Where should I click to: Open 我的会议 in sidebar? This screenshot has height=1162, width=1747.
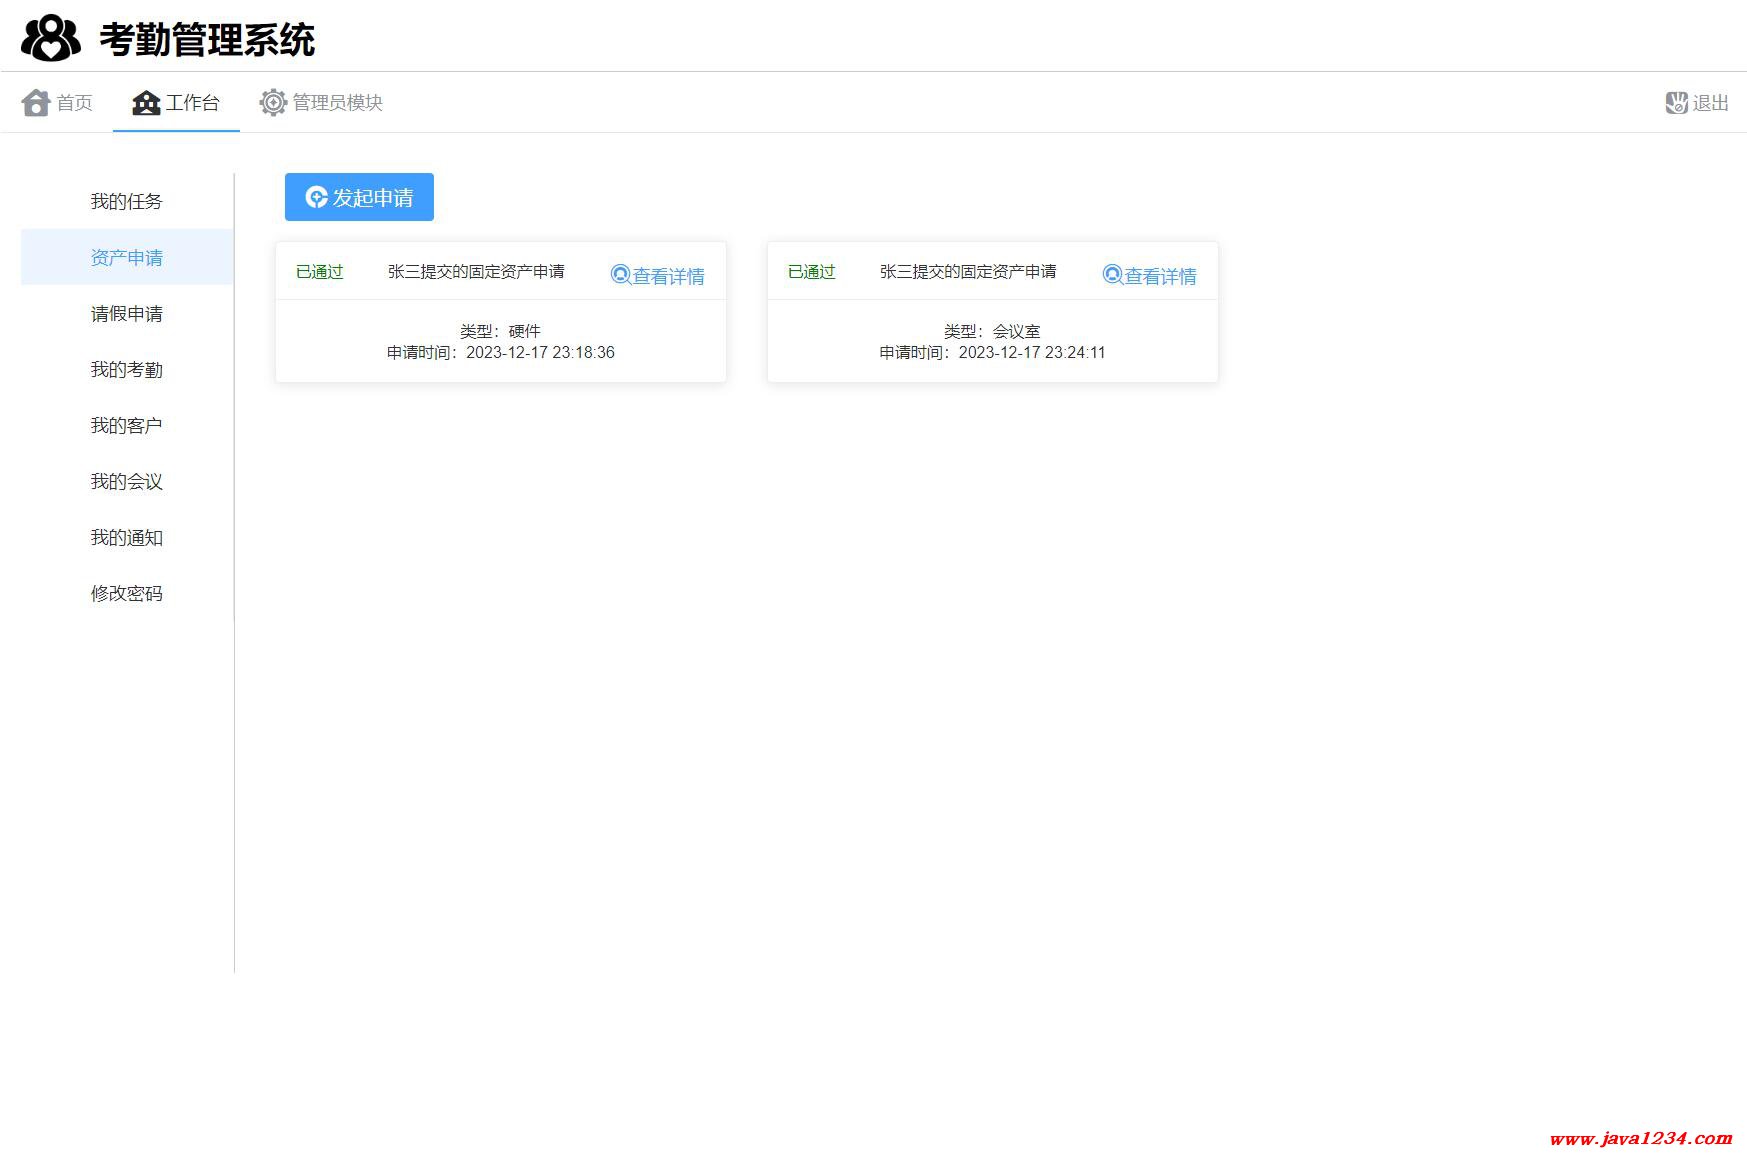(127, 481)
